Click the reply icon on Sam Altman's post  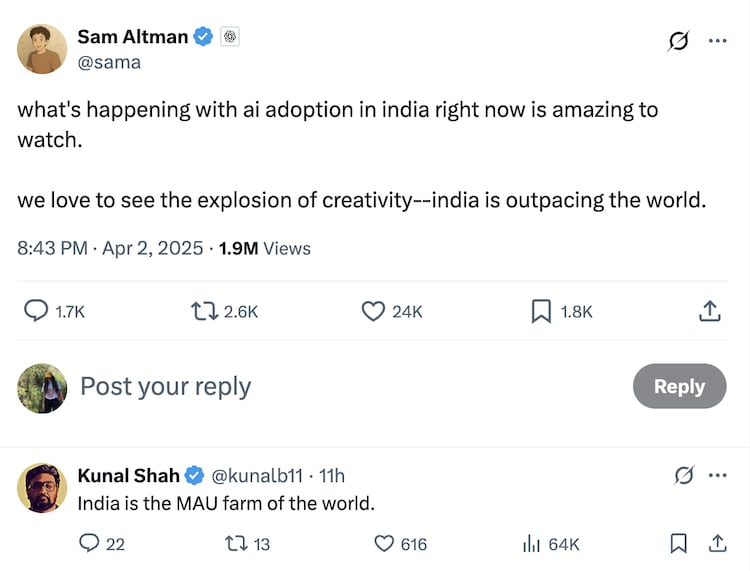coord(36,312)
